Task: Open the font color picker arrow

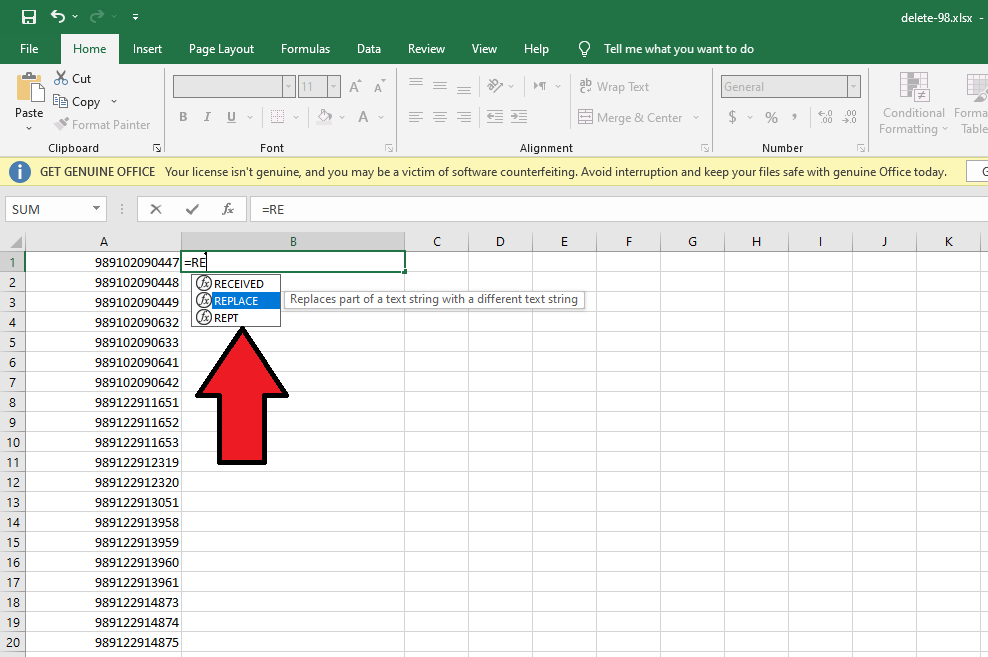Action: pyautogui.click(x=381, y=117)
